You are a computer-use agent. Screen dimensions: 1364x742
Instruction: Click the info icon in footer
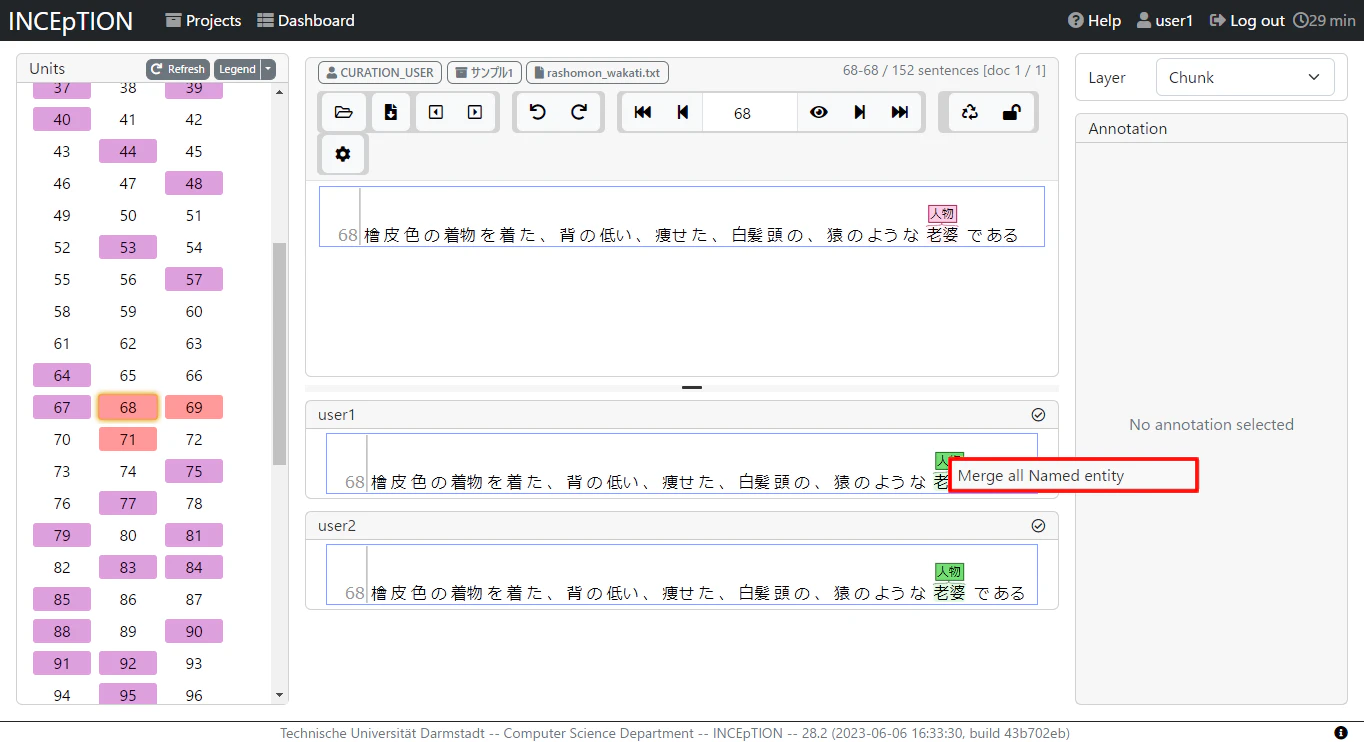[1341, 733]
